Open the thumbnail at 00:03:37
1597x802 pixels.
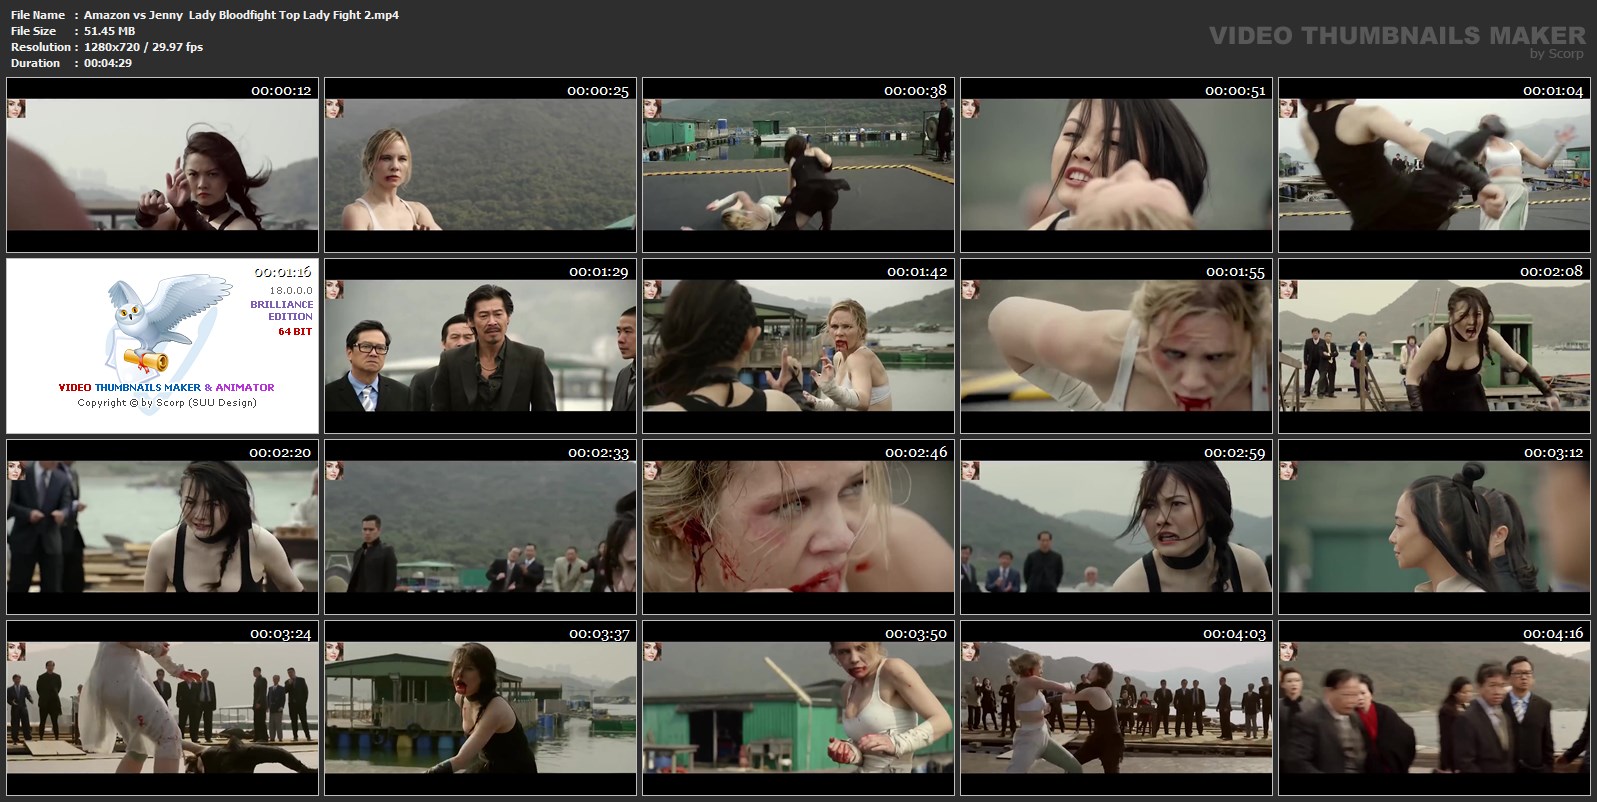(x=480, y=708)
